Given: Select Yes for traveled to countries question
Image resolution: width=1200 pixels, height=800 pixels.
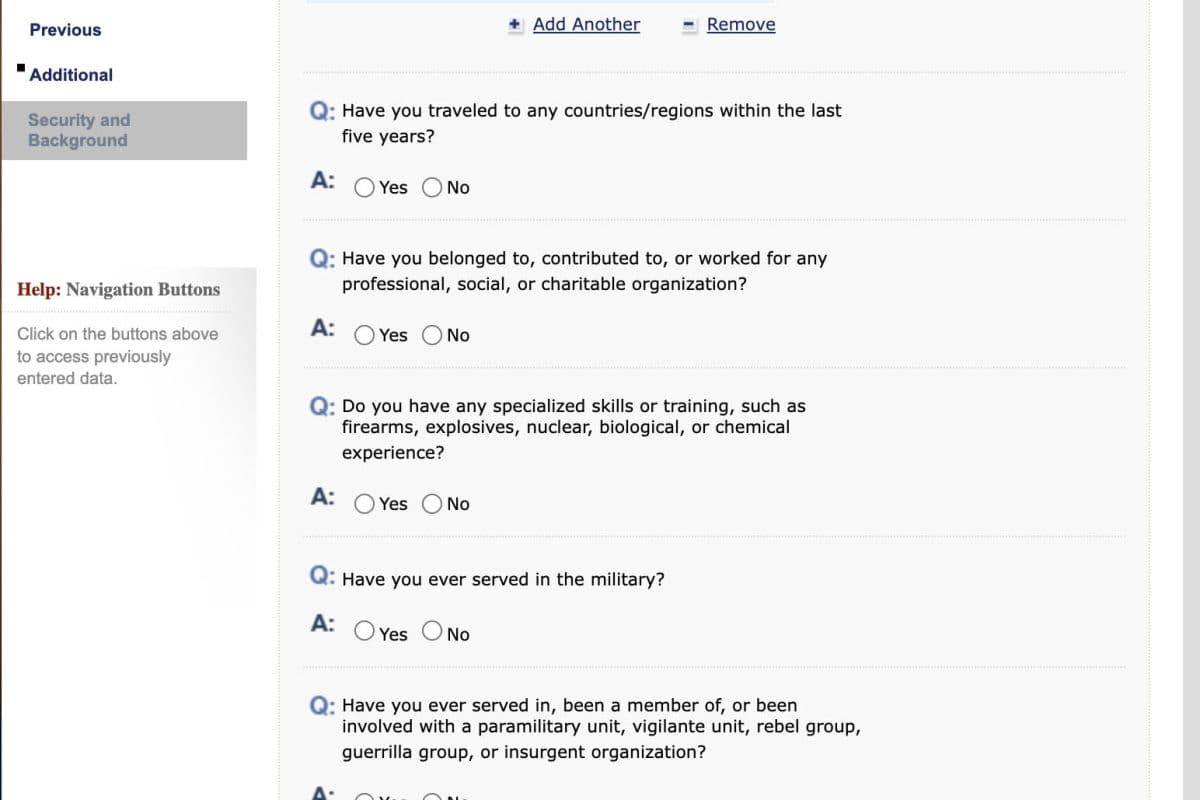Looking at the screenshot, I should 365,188.
